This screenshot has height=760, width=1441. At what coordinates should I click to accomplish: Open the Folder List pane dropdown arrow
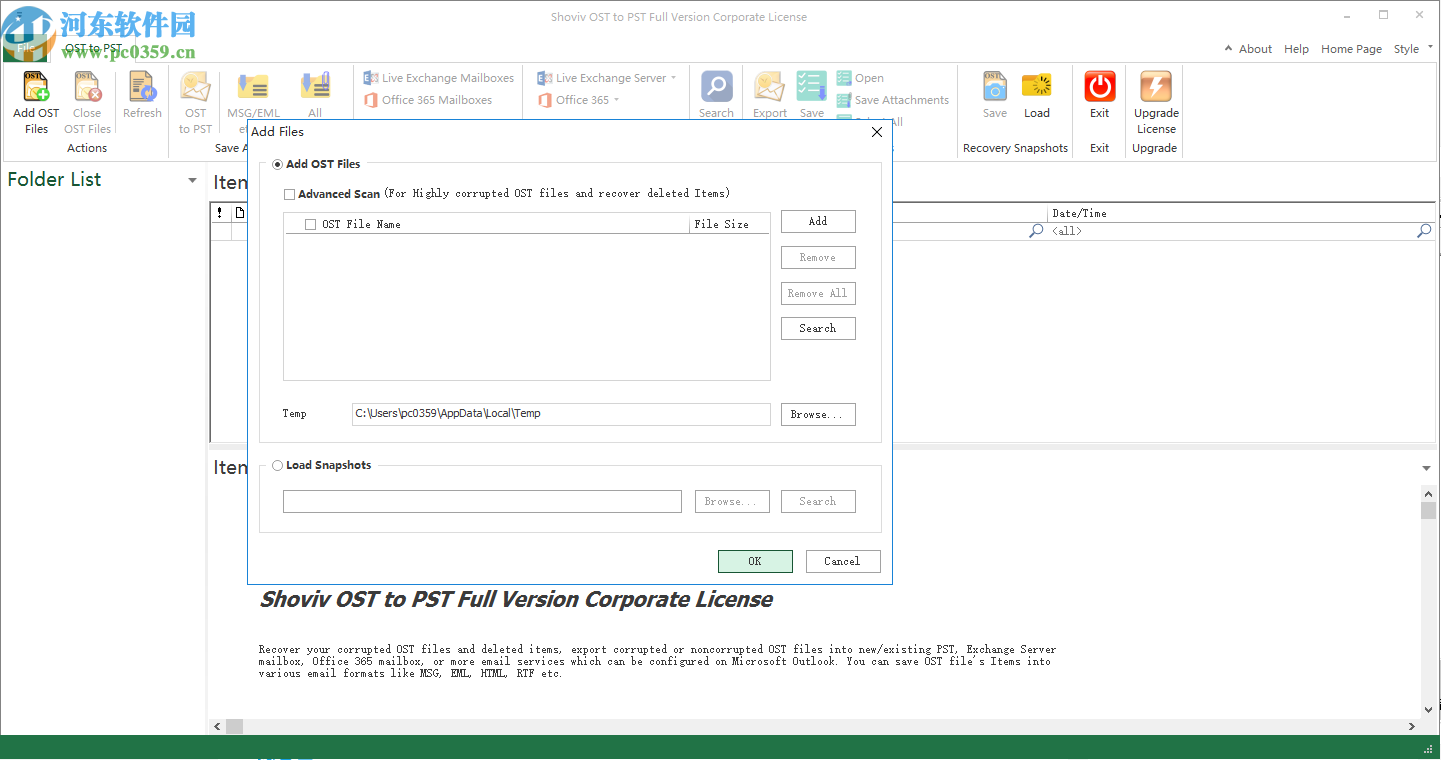point(192,181)
